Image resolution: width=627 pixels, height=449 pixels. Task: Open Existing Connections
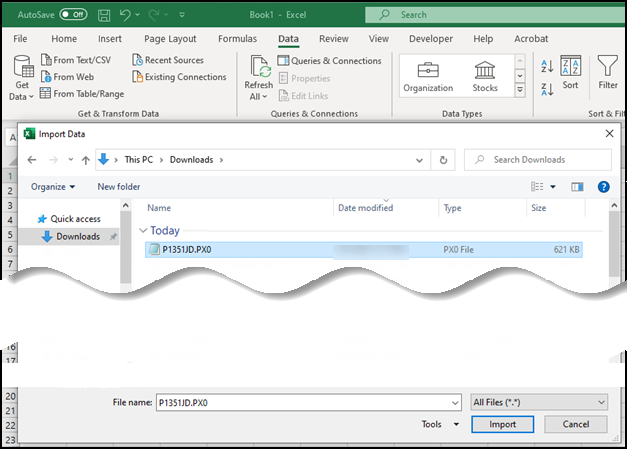tap(179, 77)
